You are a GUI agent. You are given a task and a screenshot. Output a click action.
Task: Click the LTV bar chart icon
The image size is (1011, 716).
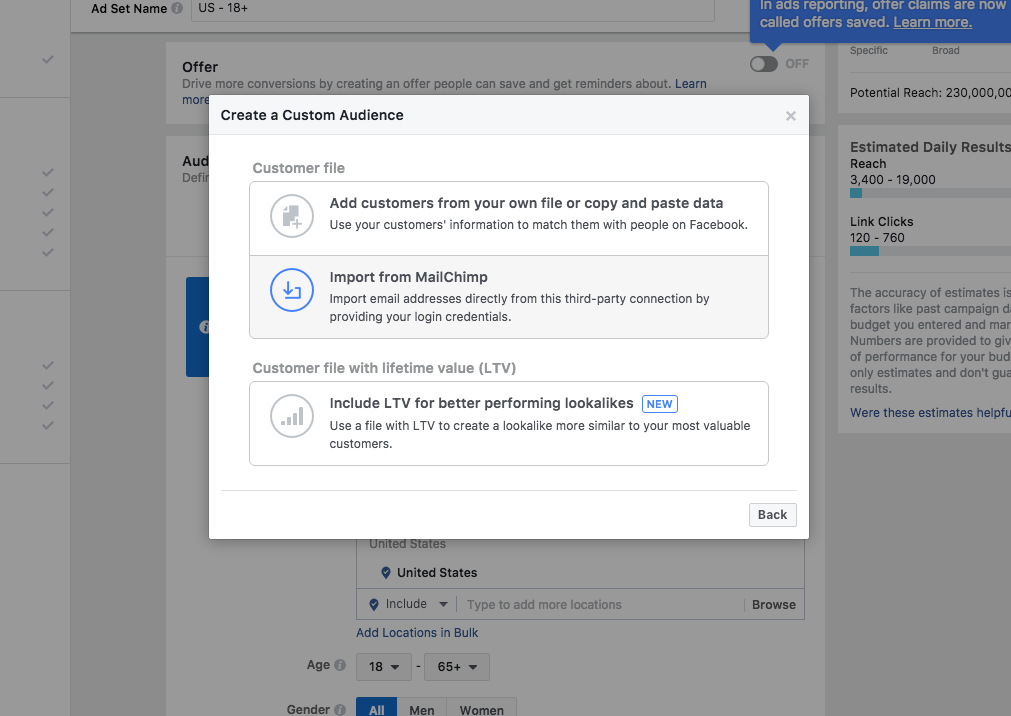coord(291,416)
